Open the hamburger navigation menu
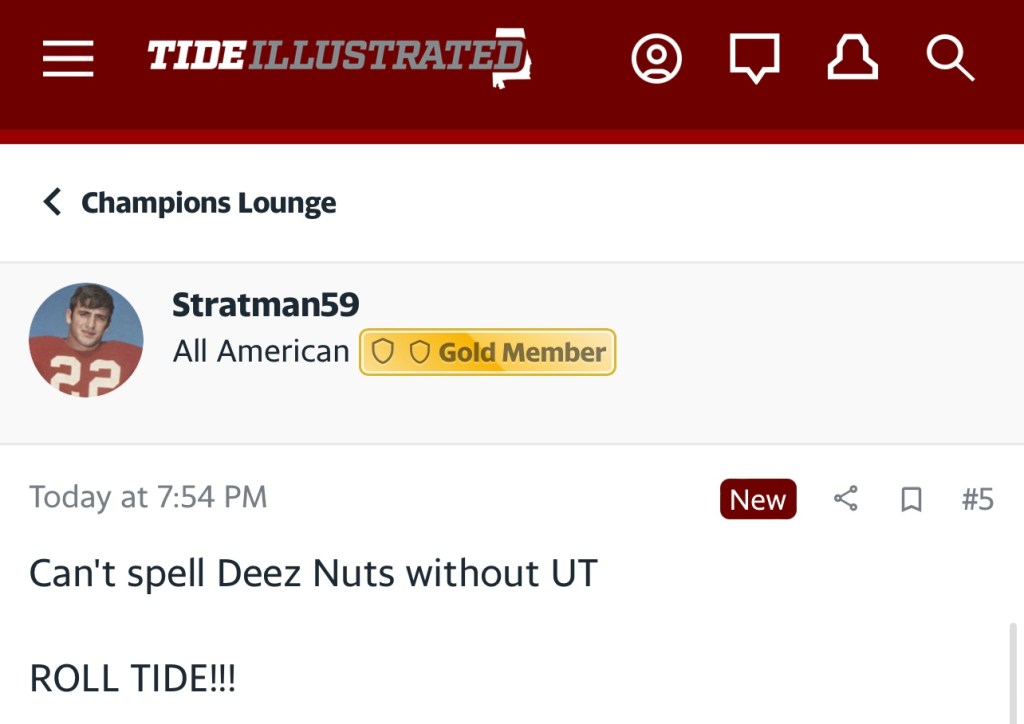Viewport: 1024px width, 724px height. [x=68, y=59]
